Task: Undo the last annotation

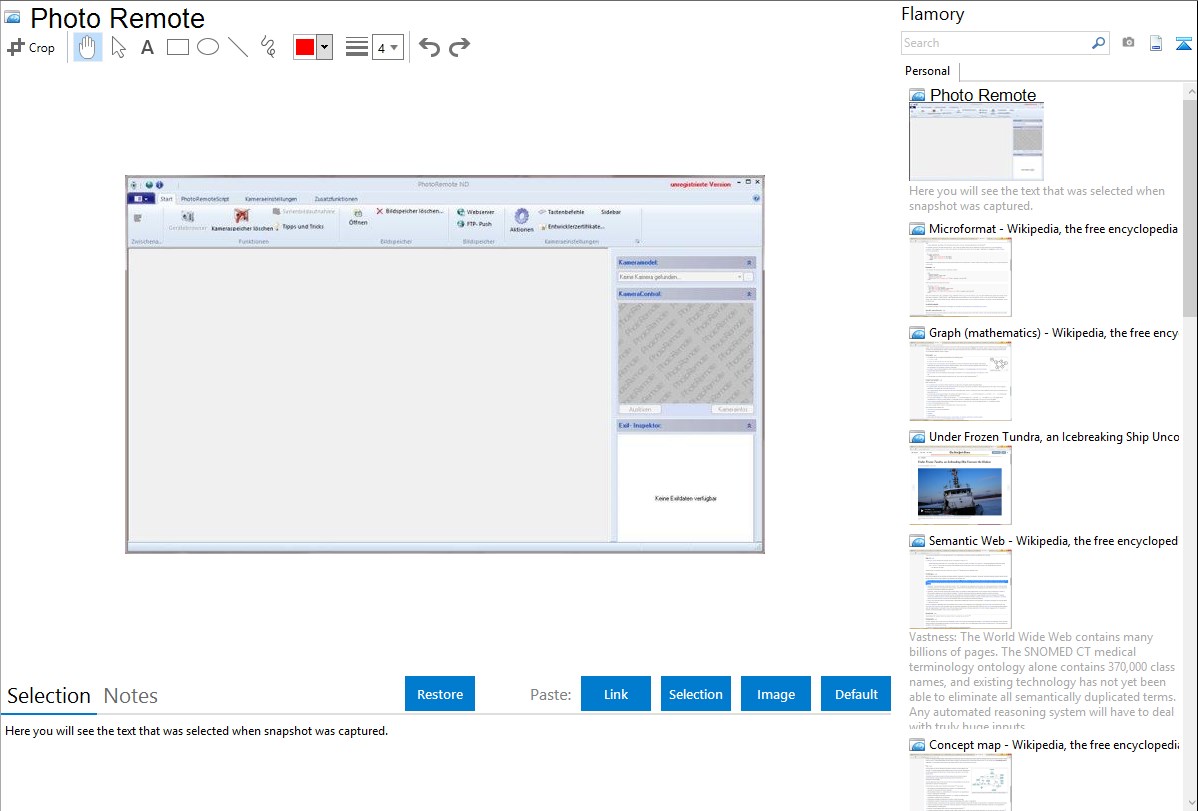Action: click(x=429, y=47)
